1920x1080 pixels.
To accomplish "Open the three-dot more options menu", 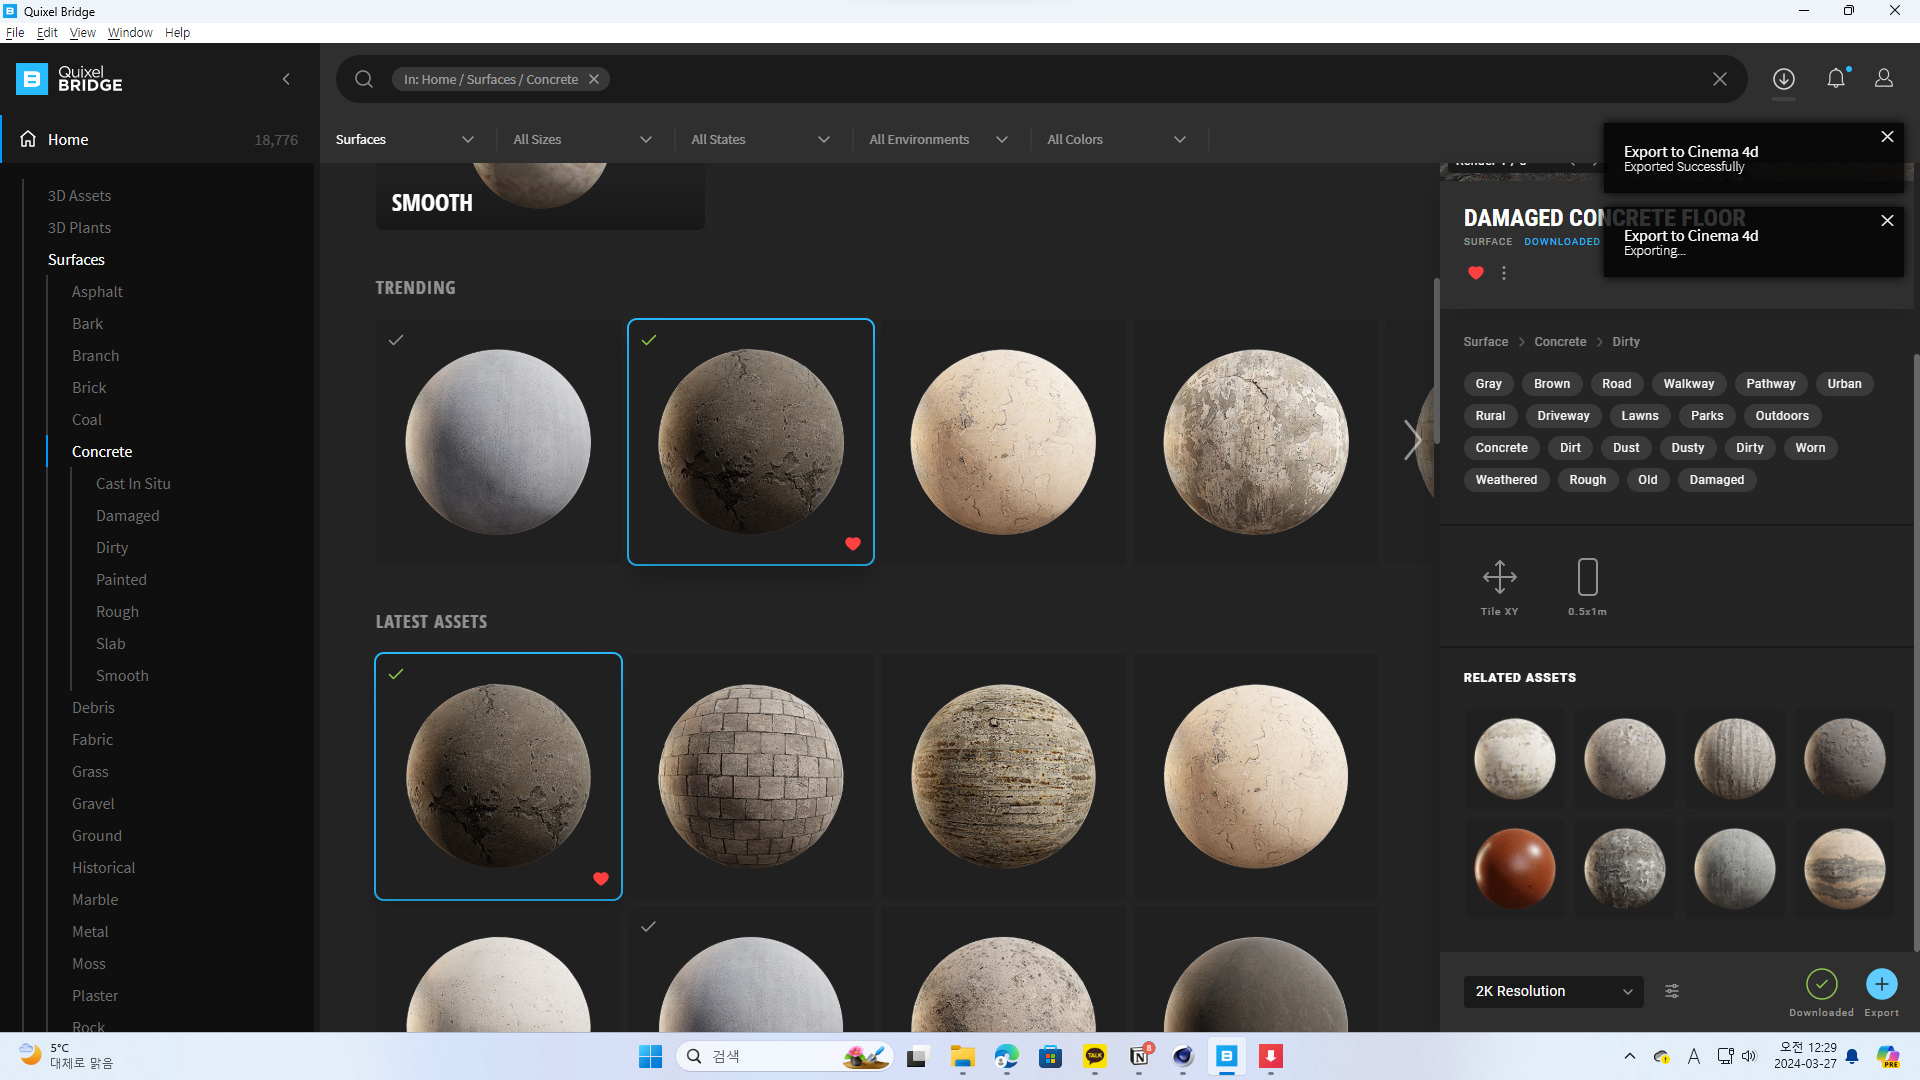I will coord(1504,273).
